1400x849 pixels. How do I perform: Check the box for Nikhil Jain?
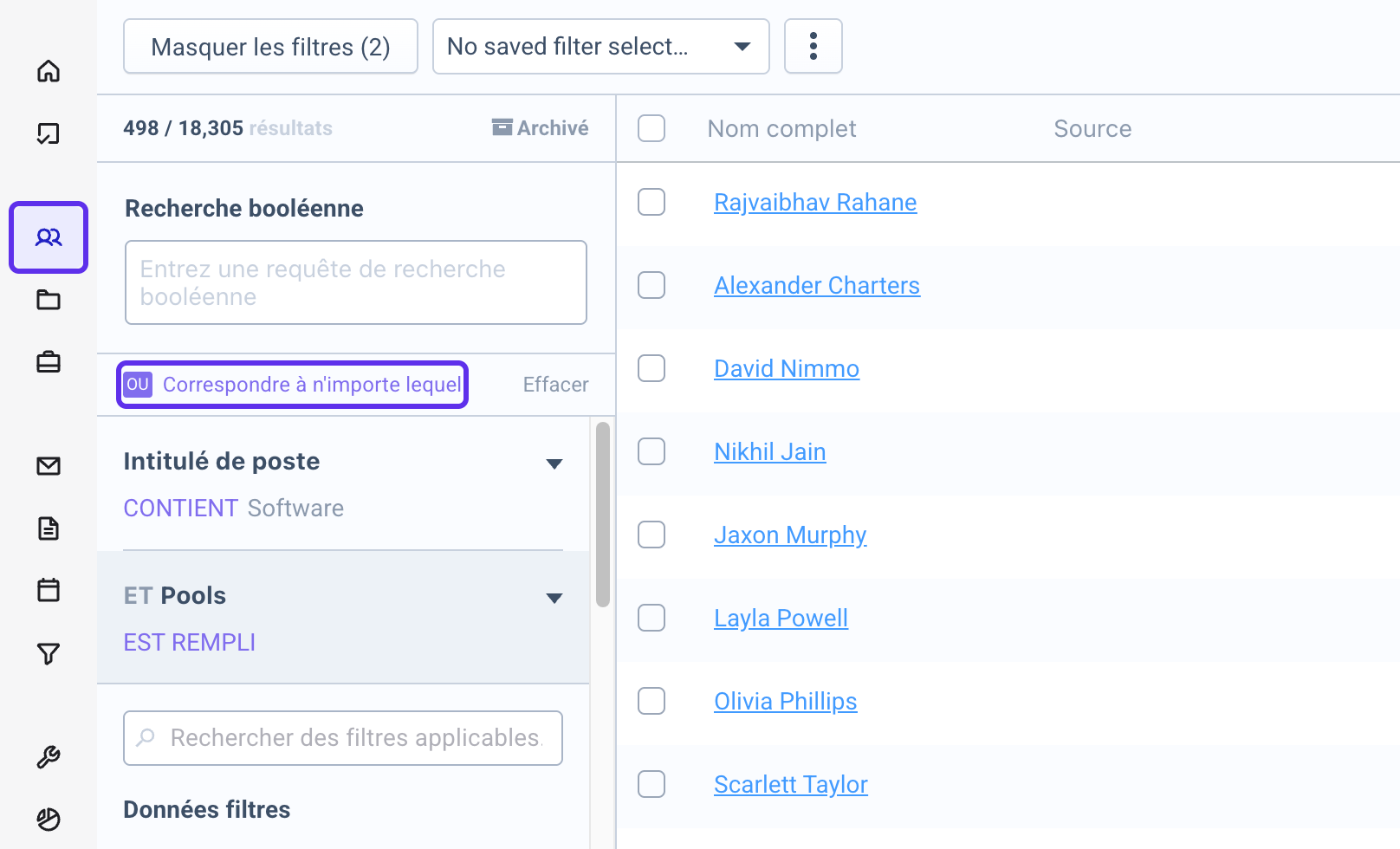tap(651, 452)
